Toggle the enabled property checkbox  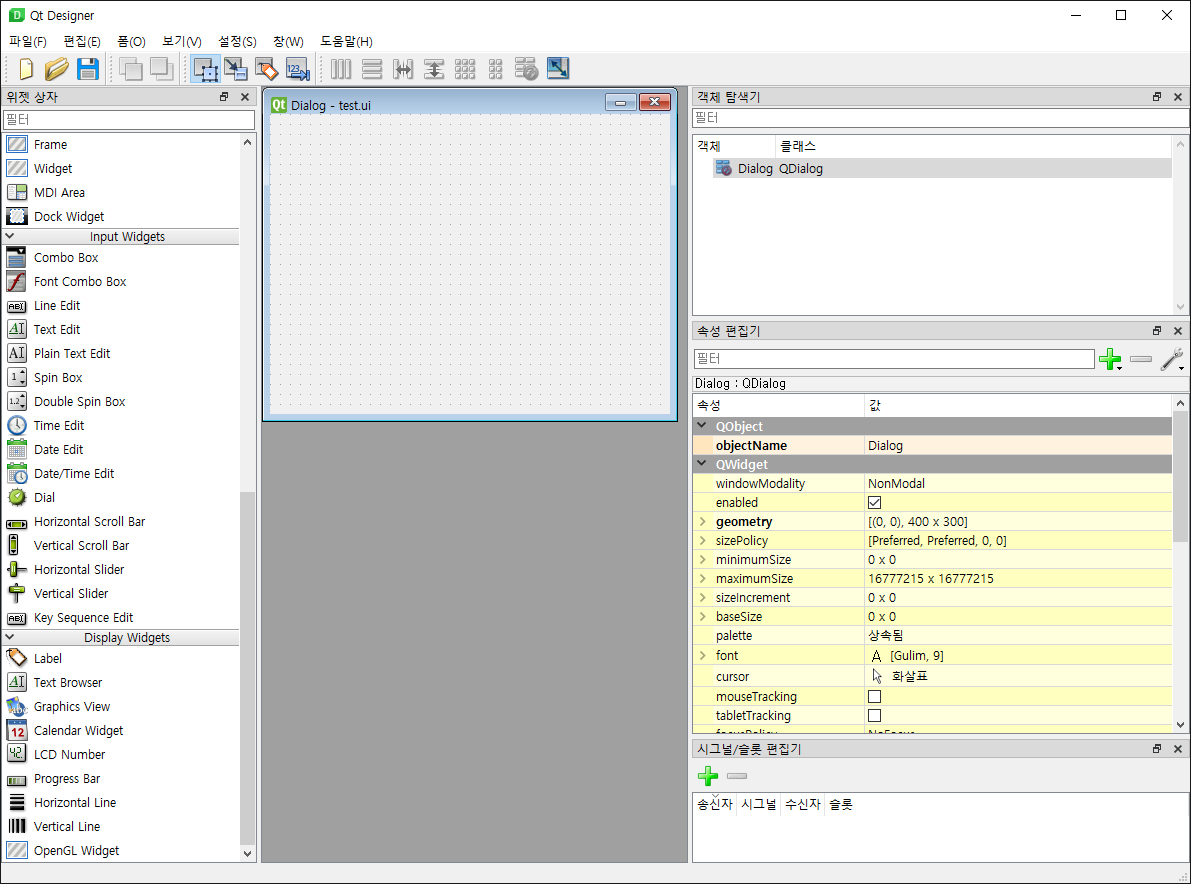click(874, 503)
